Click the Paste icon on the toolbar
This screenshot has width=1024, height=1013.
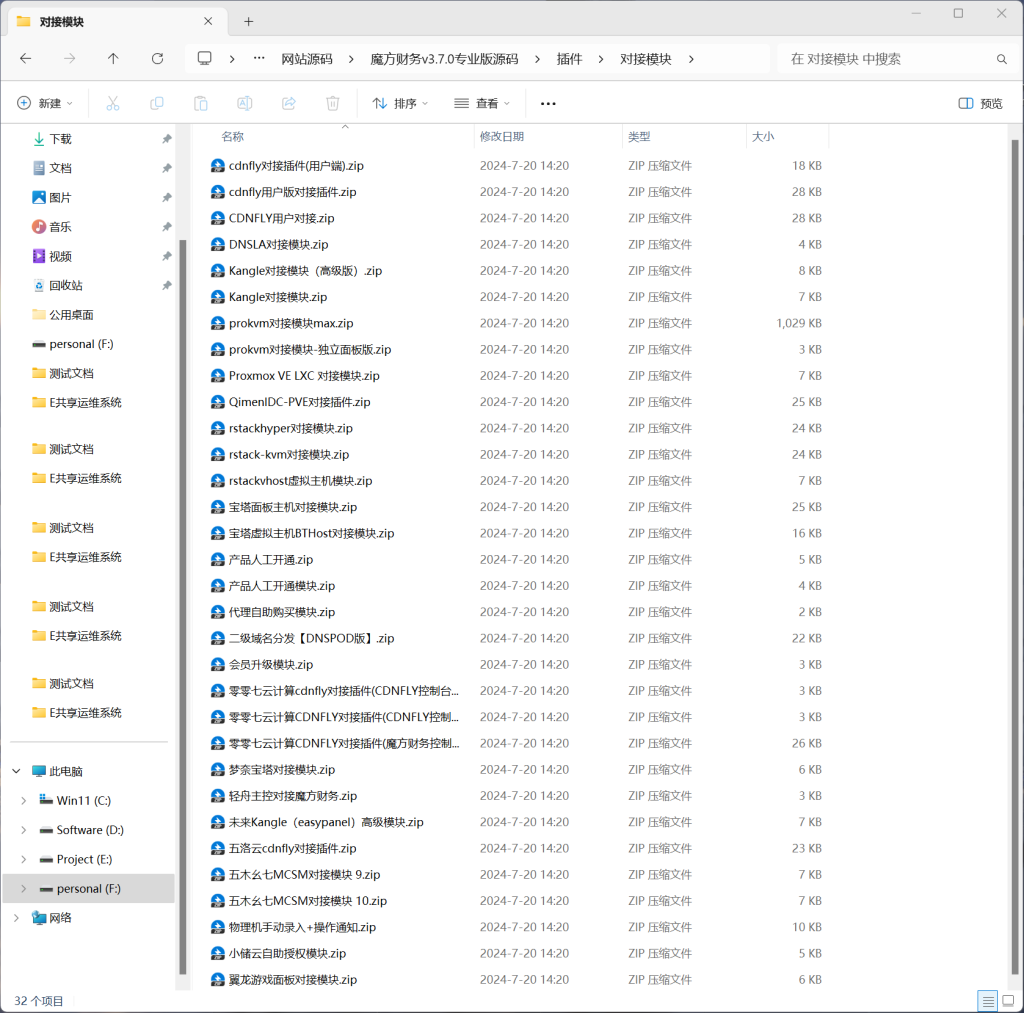pyautogui.click(x=199, y=103)
